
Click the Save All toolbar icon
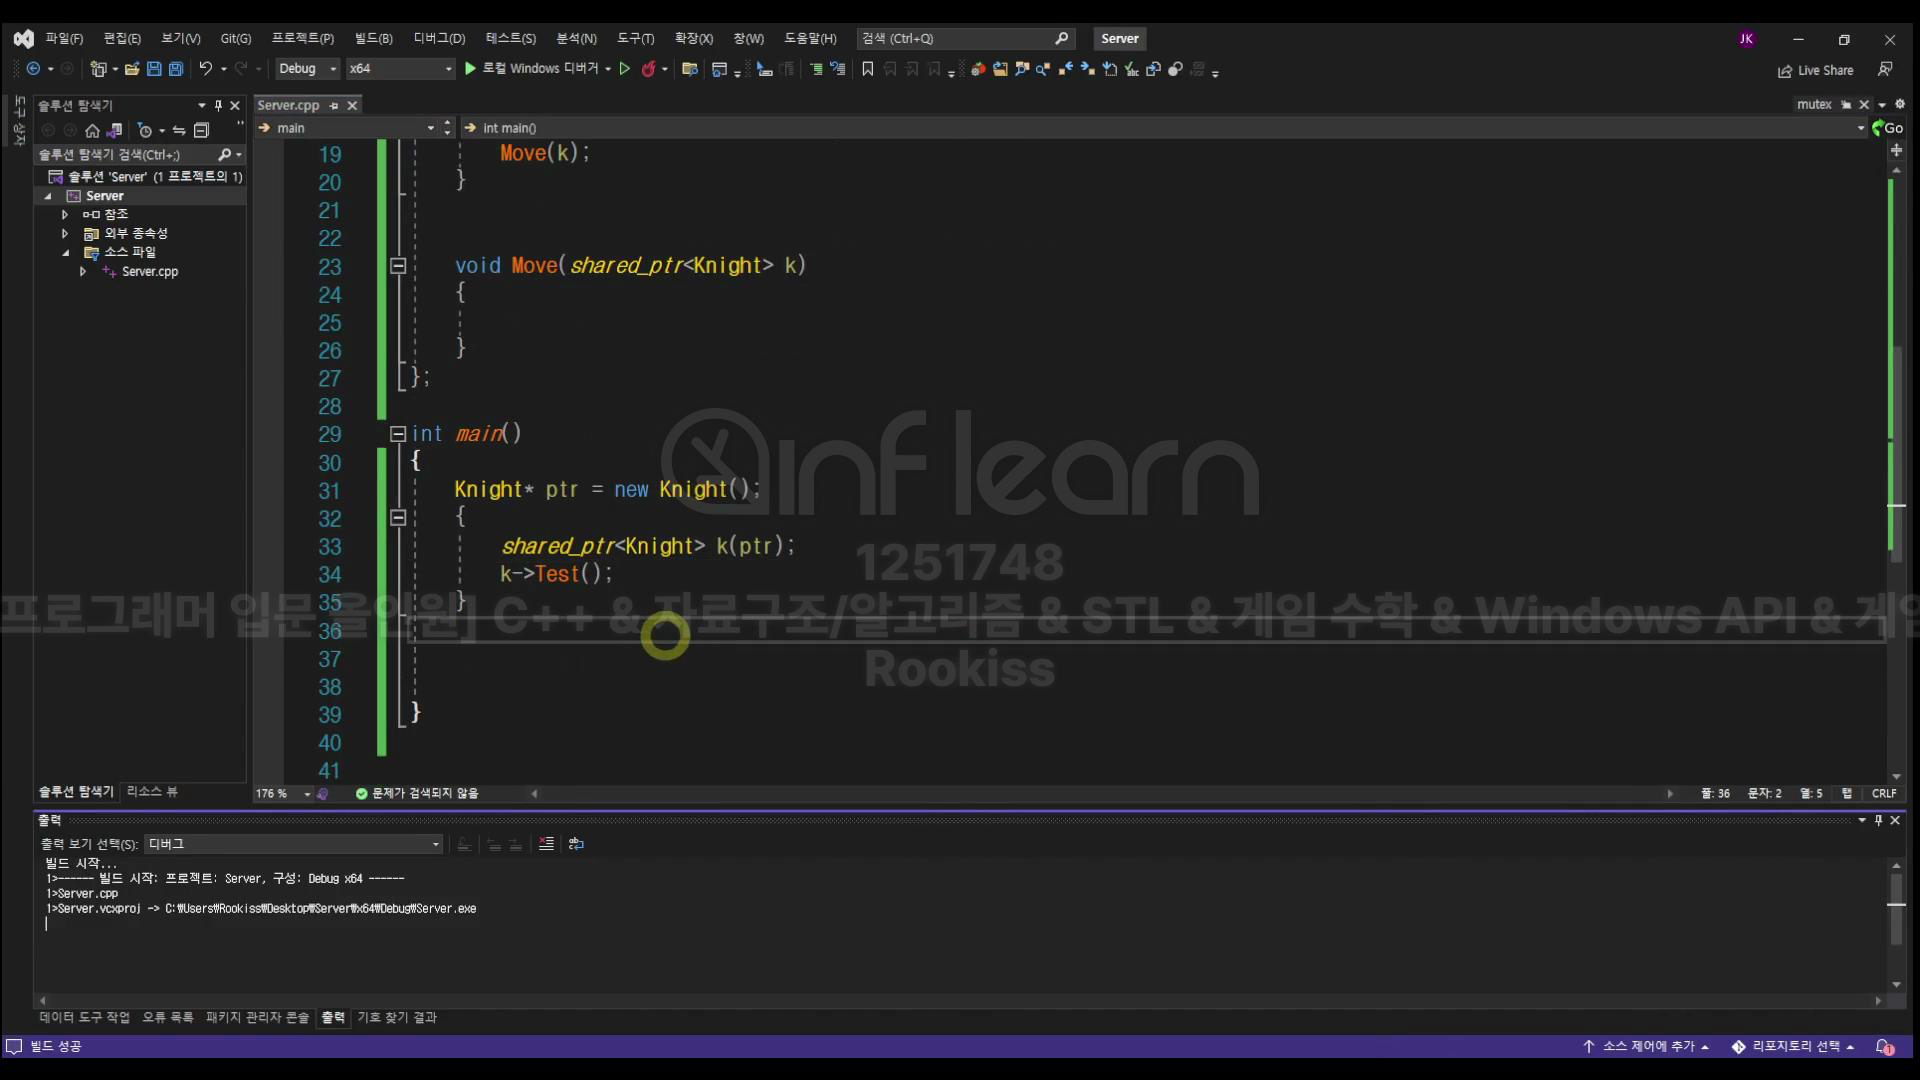point(176,69)
